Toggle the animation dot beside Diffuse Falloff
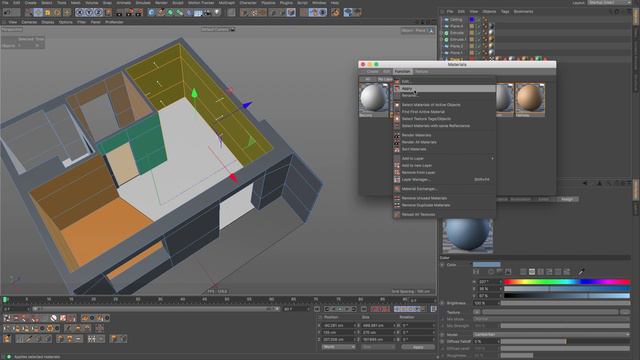 pyautogui.click(x=442, y=342)
